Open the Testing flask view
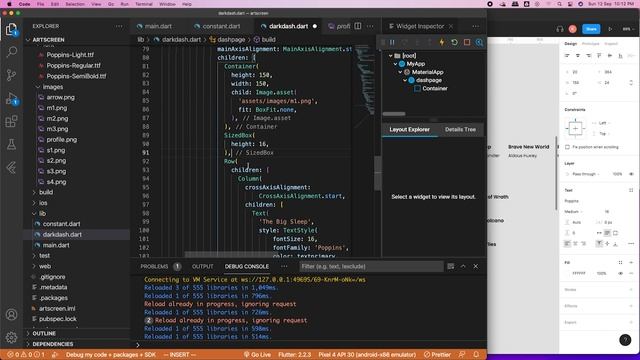This screenshot has width=640, height=360. (x=11, y=144)
